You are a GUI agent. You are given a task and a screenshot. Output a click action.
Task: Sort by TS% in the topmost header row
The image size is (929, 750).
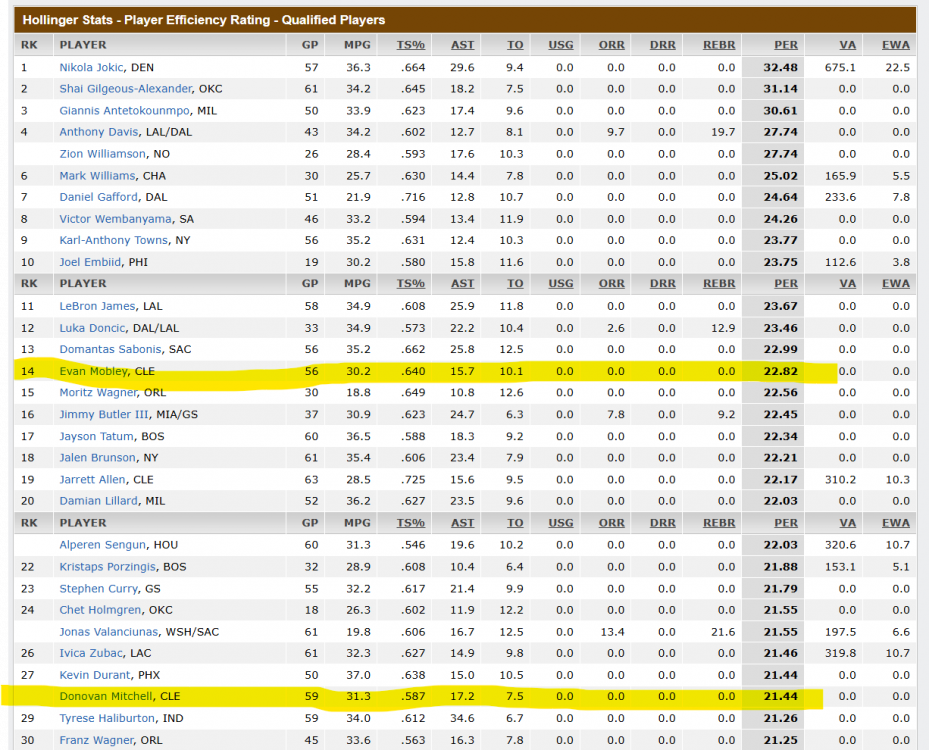(x=411, y=45)
